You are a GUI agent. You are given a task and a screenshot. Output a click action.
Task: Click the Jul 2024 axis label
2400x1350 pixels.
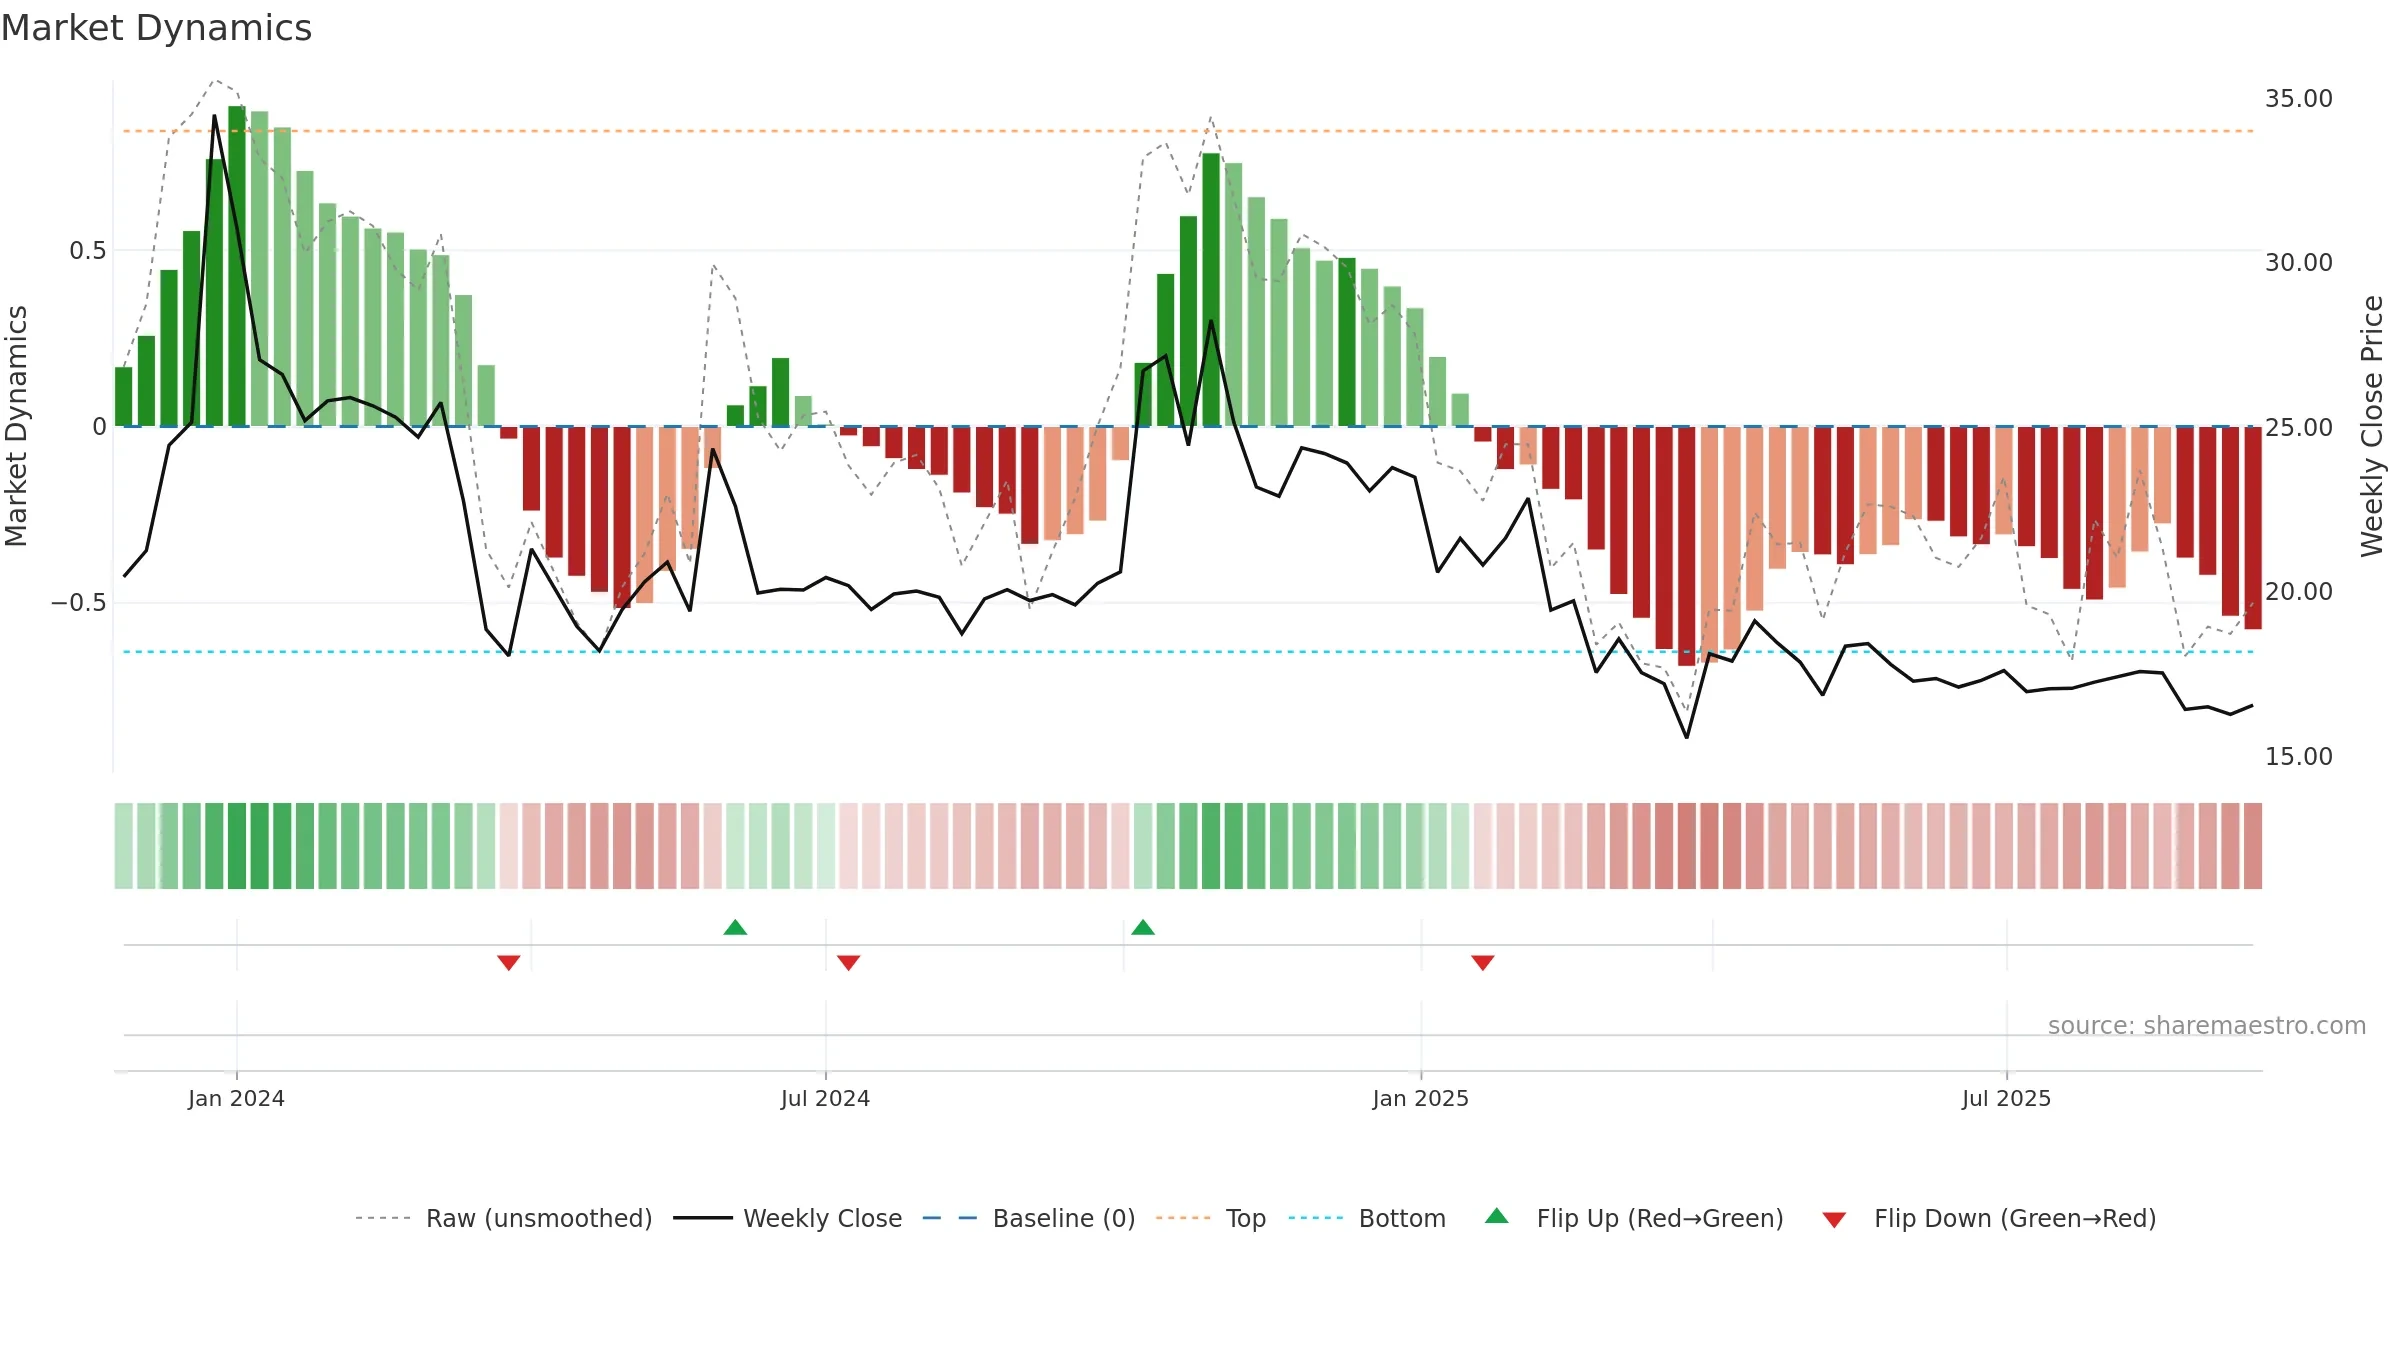point(825,1098)
